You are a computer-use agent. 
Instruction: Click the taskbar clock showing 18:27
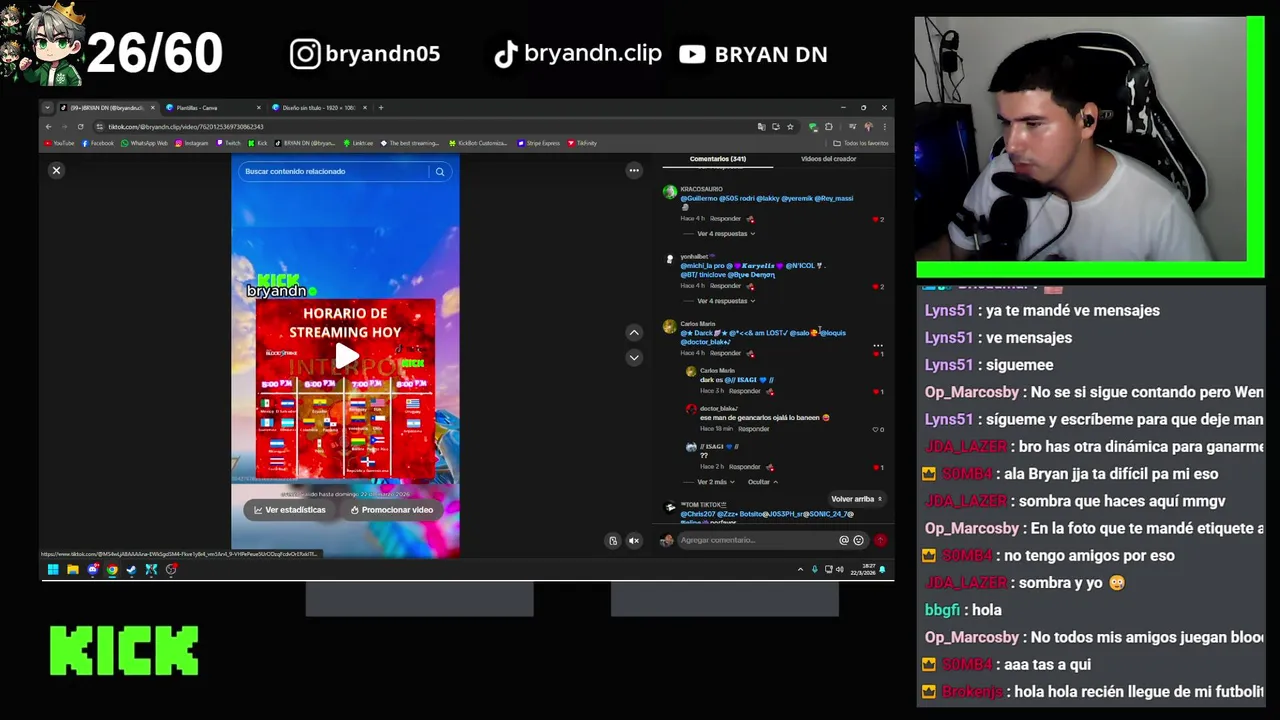coord(862,570)
